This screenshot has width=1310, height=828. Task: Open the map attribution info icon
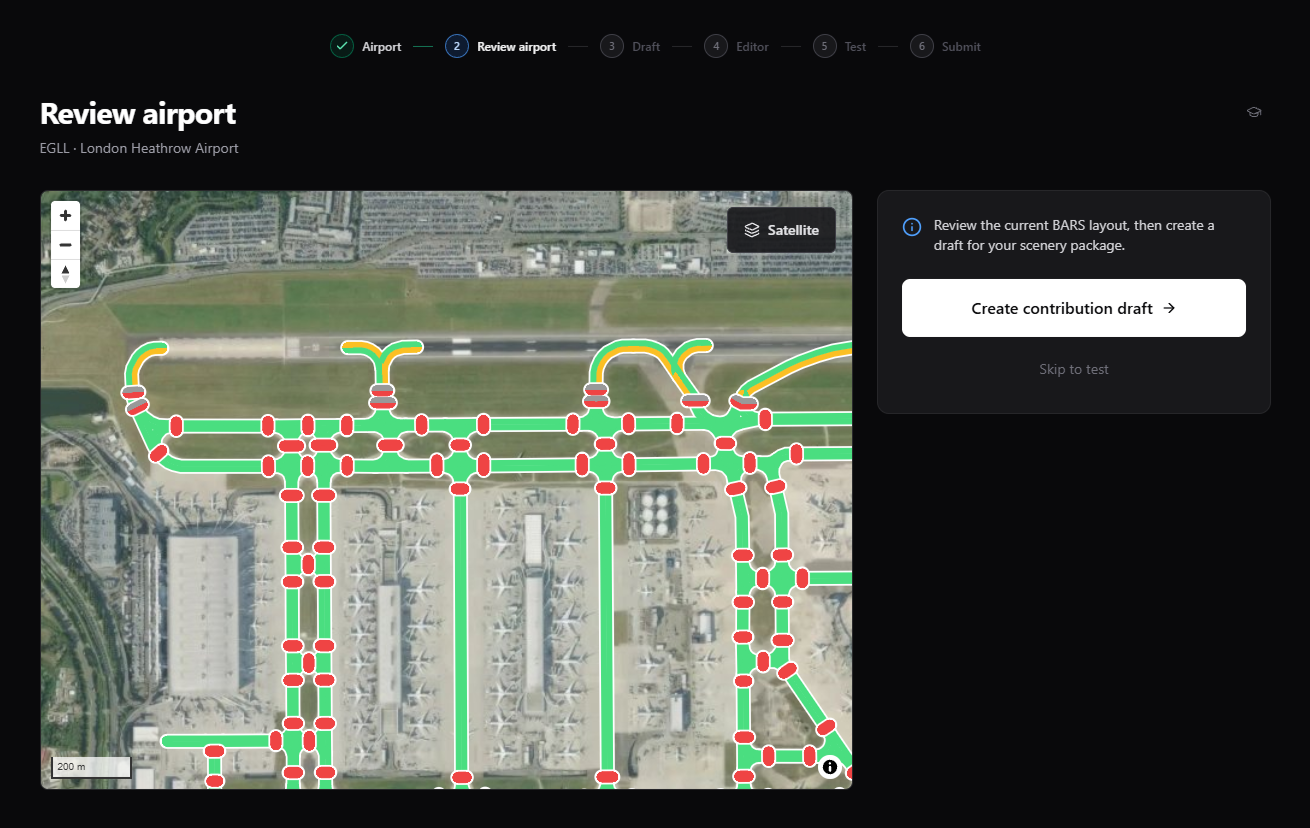(x=830, y=767)
